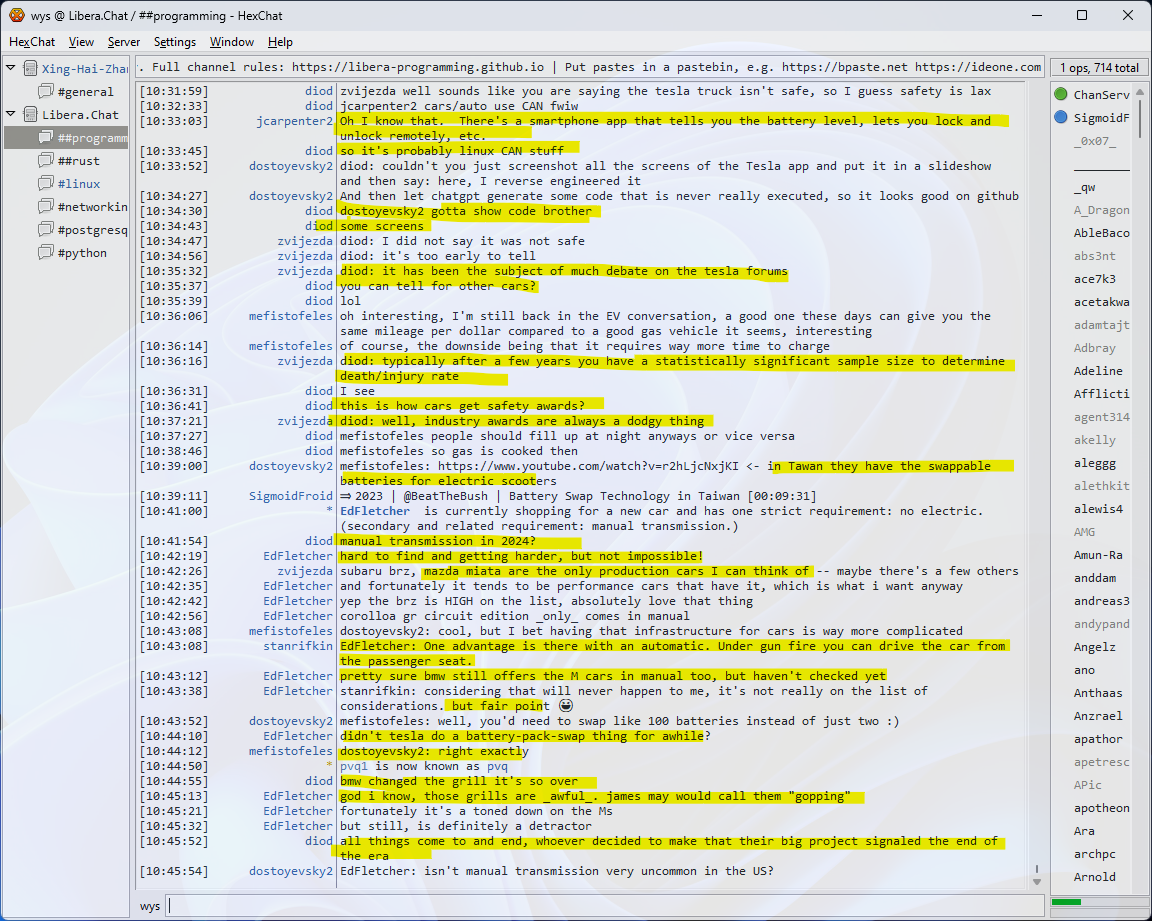Click the Xing-Hai-Zhan server icon
Viewport: 1152px width, 921px height.
tap(30, 69)
